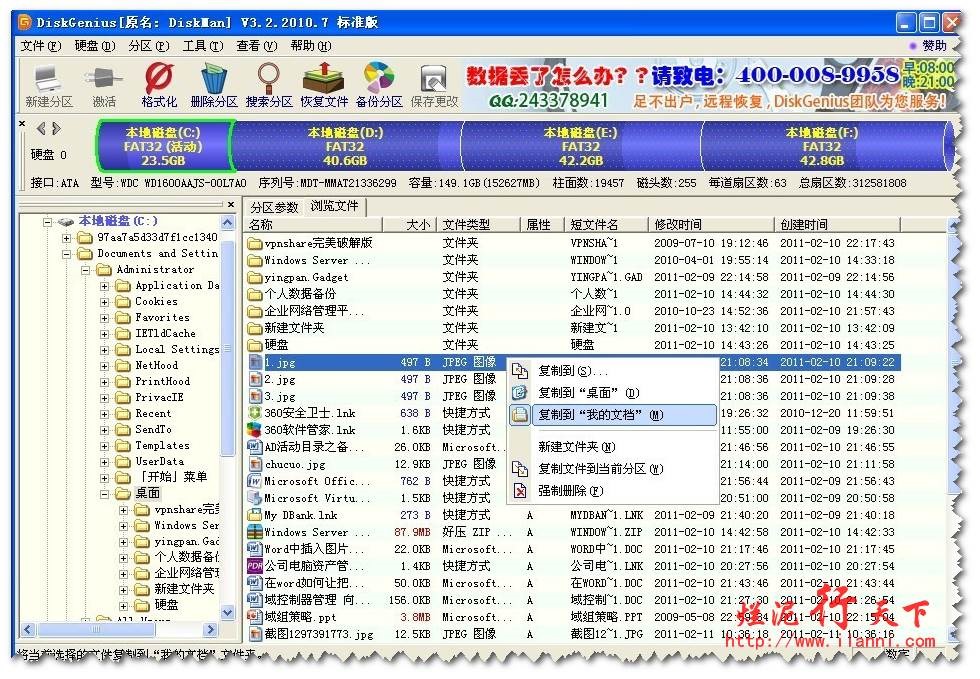
Task: Select the 域组策略.ppt file icon
Action: 254,617
